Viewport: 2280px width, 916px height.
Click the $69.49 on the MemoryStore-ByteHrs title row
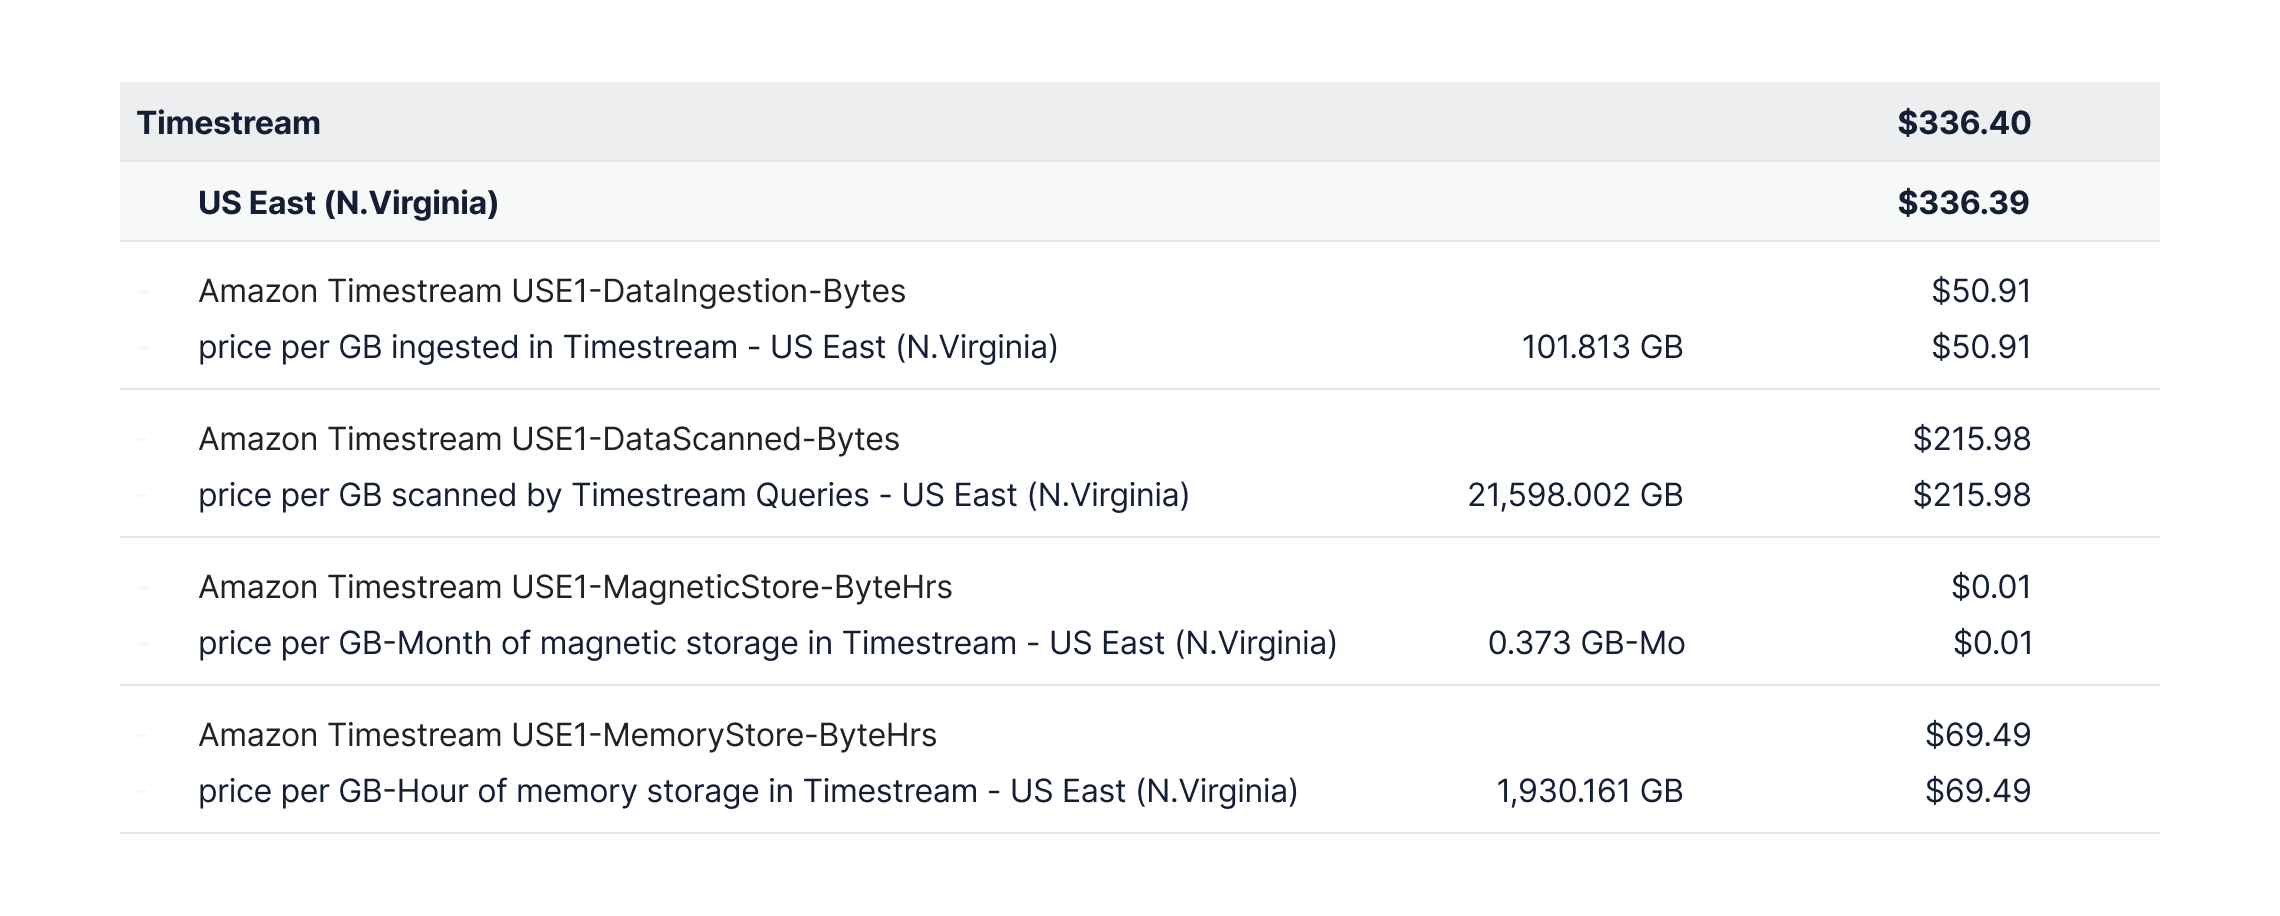click(1977, 735)
